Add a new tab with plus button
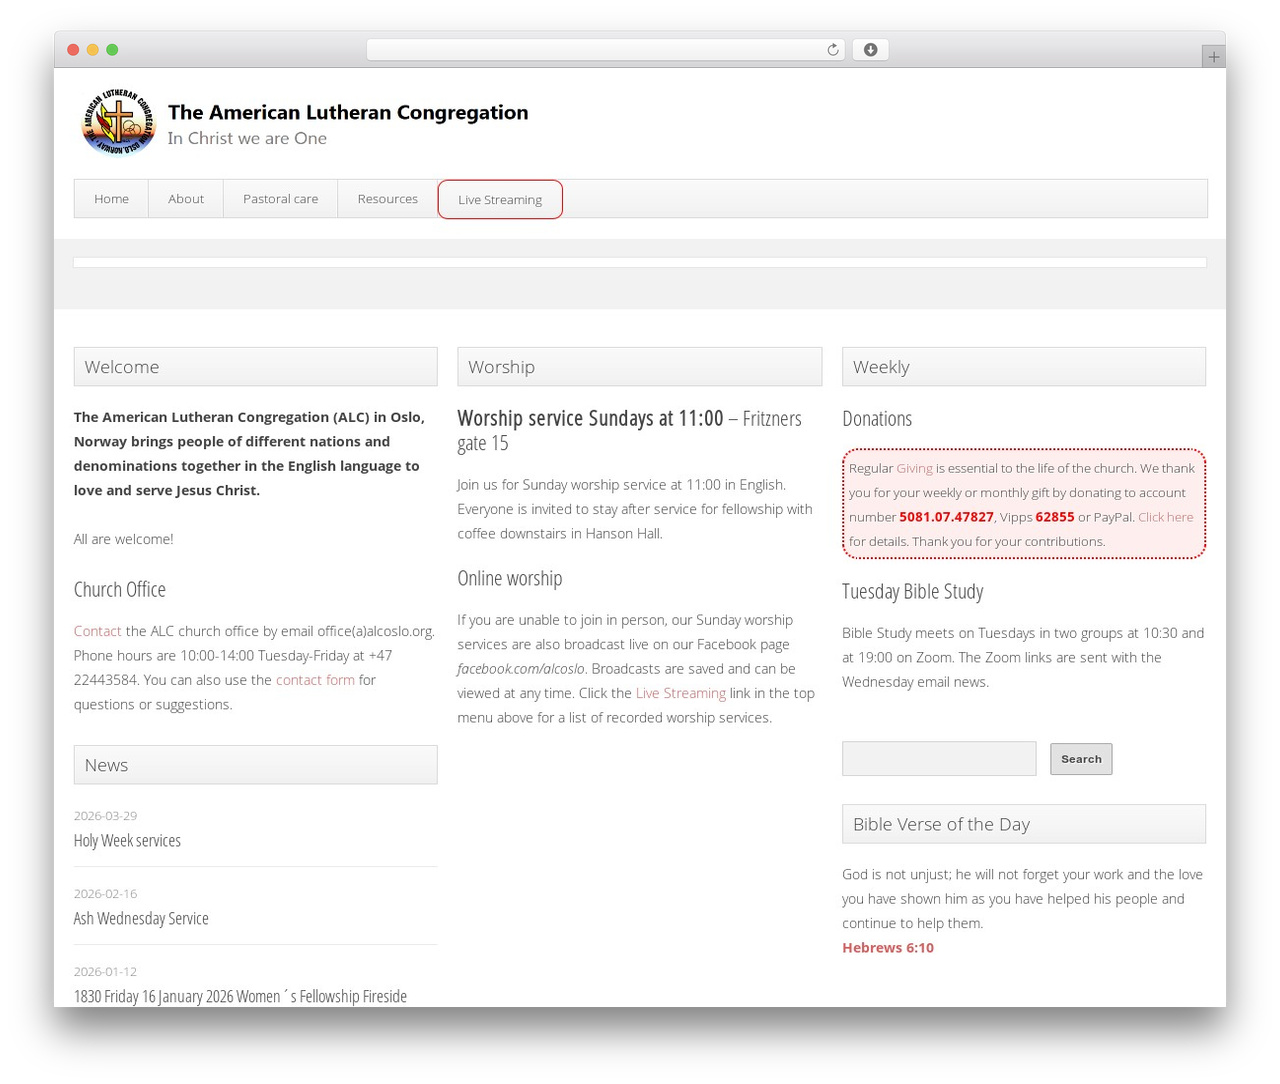Screen dimensions: 1280x1084 1213,57
